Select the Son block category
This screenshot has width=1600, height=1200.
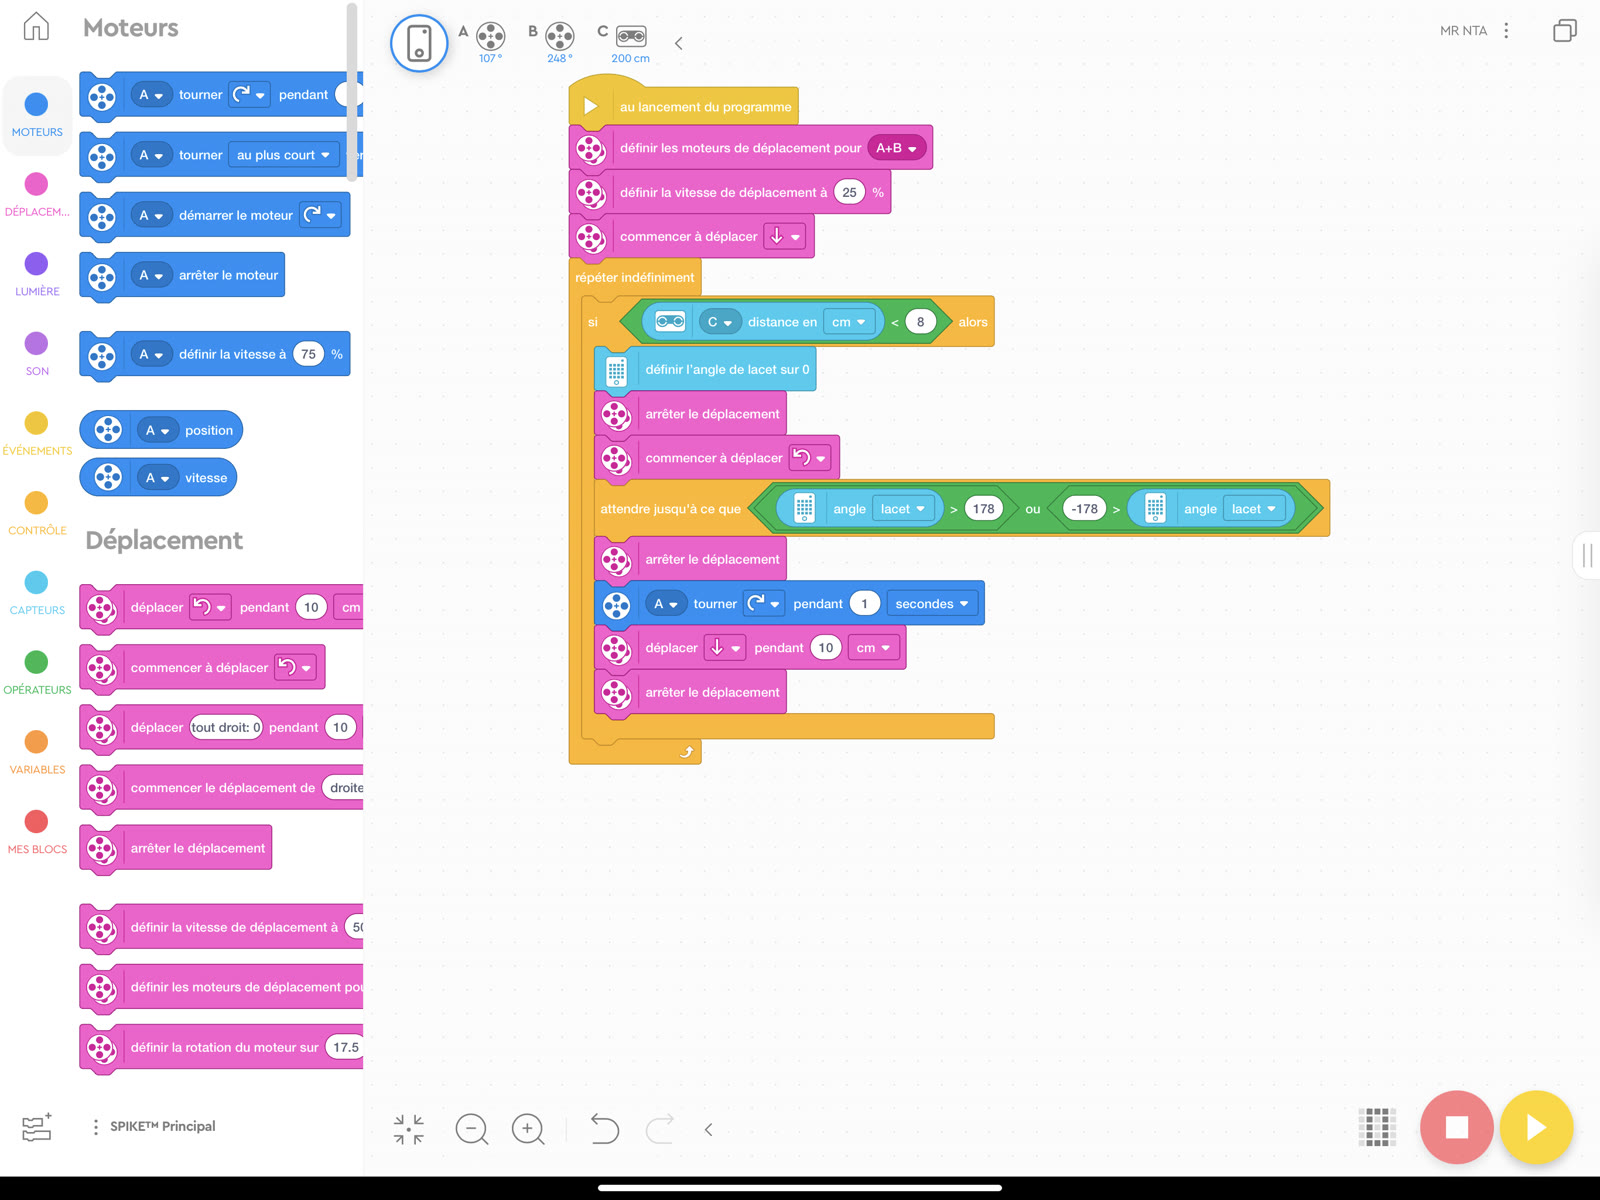[37, 354]
